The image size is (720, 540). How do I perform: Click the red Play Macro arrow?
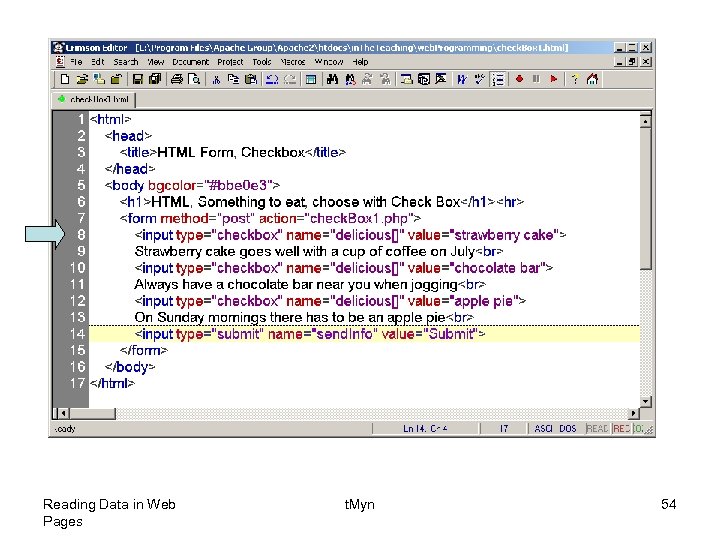click(554, 79)
